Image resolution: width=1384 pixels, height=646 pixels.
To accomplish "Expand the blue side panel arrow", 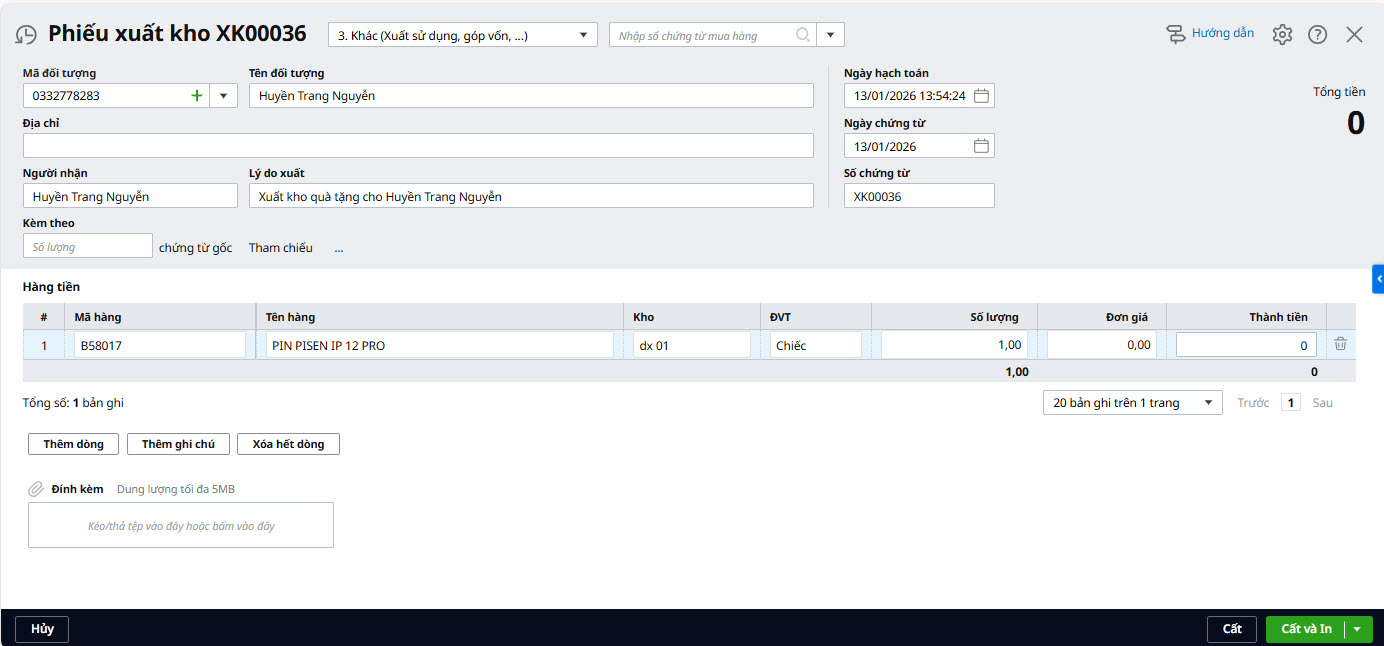I will click(1378, 279).
